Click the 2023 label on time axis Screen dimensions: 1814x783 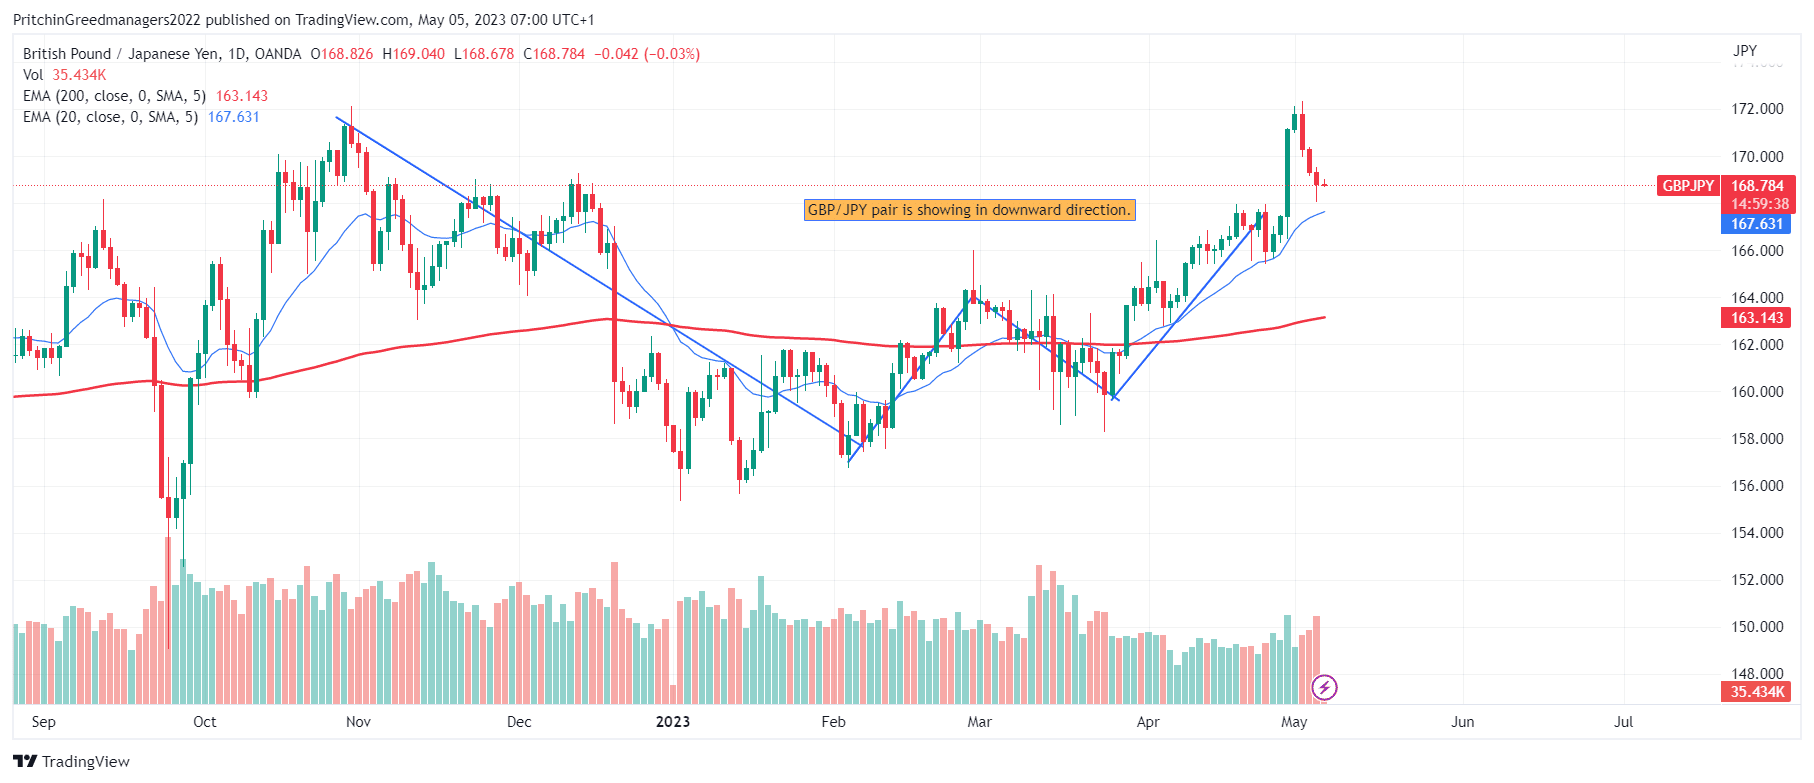point(673,722)
